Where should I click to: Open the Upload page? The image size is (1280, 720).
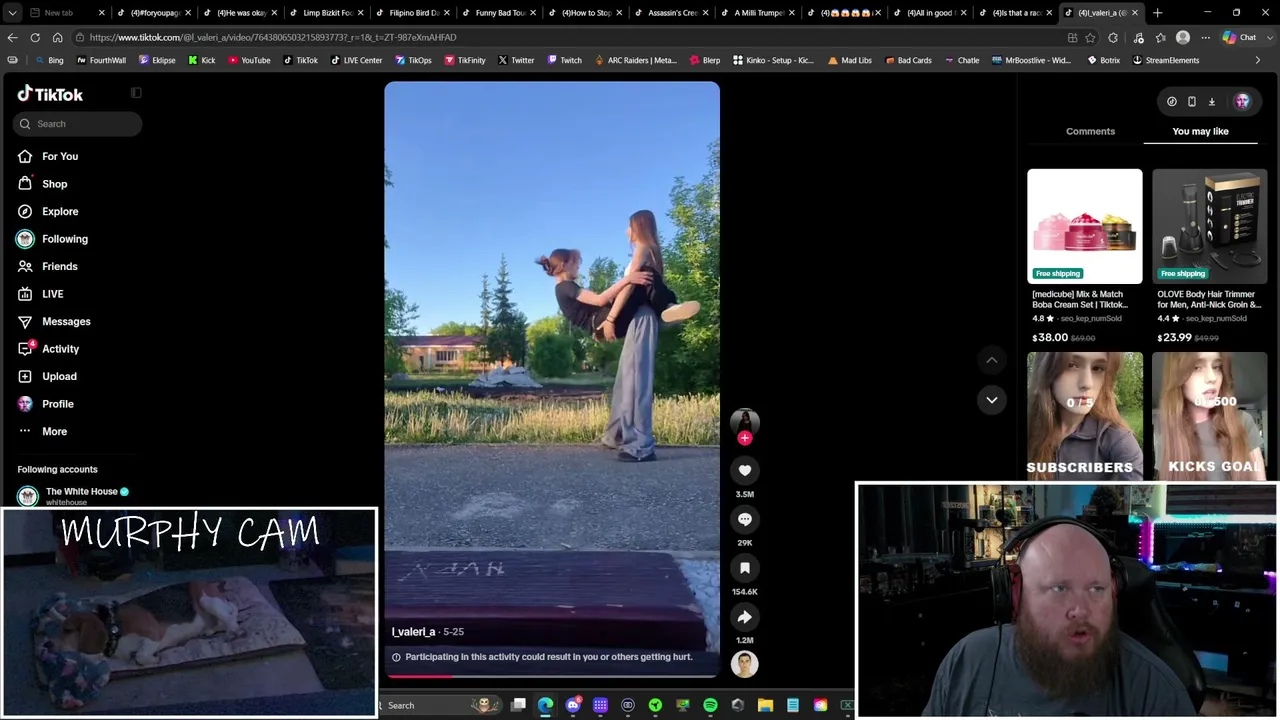pyautogui.click(x=47, y=376)
